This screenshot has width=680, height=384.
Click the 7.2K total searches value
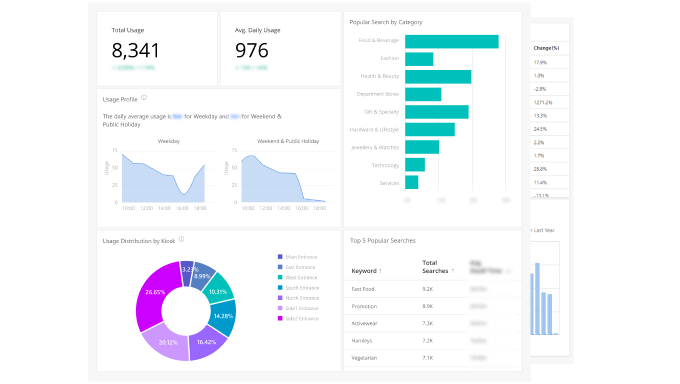[x=428, y=341]
